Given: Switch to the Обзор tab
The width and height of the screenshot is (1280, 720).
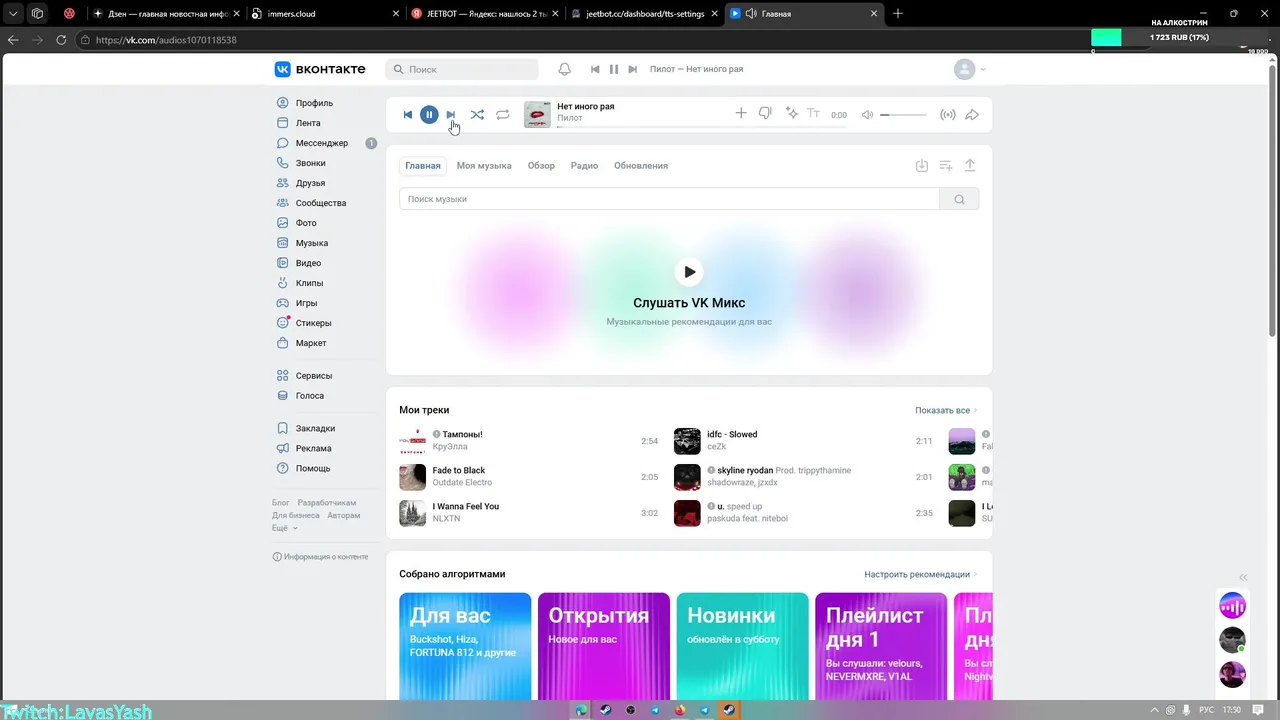Looking at the screenshot, I should click(x=541, y=166).
